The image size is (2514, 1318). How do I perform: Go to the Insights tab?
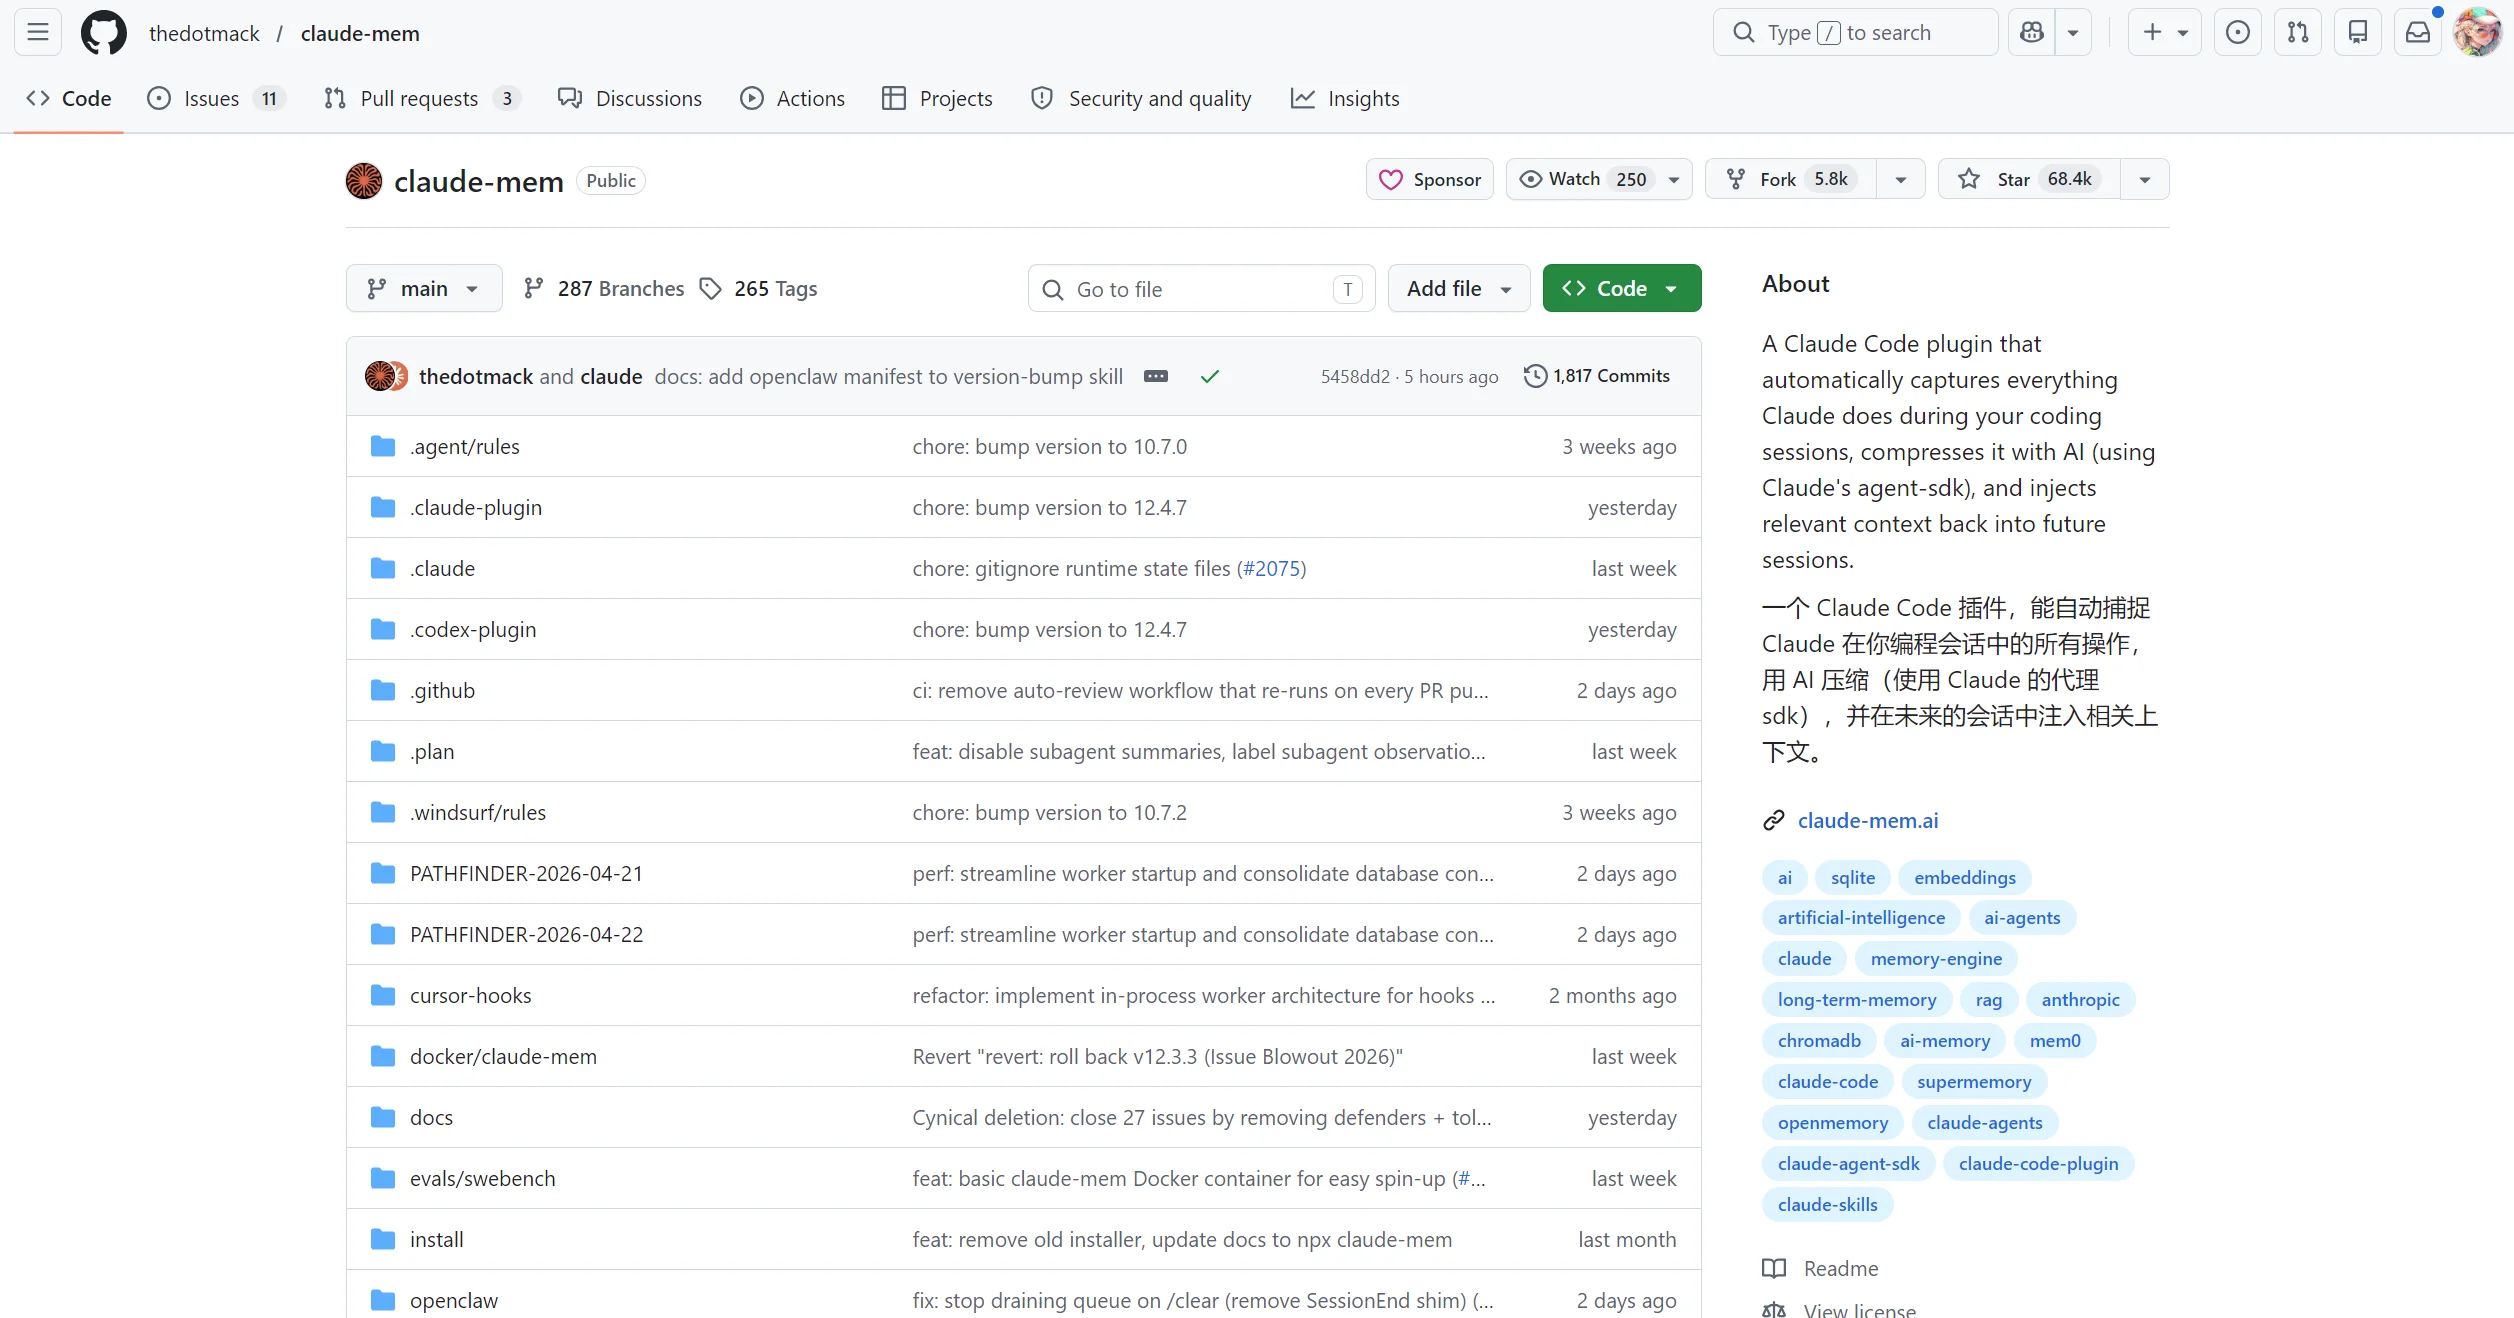coord(1346,98)
